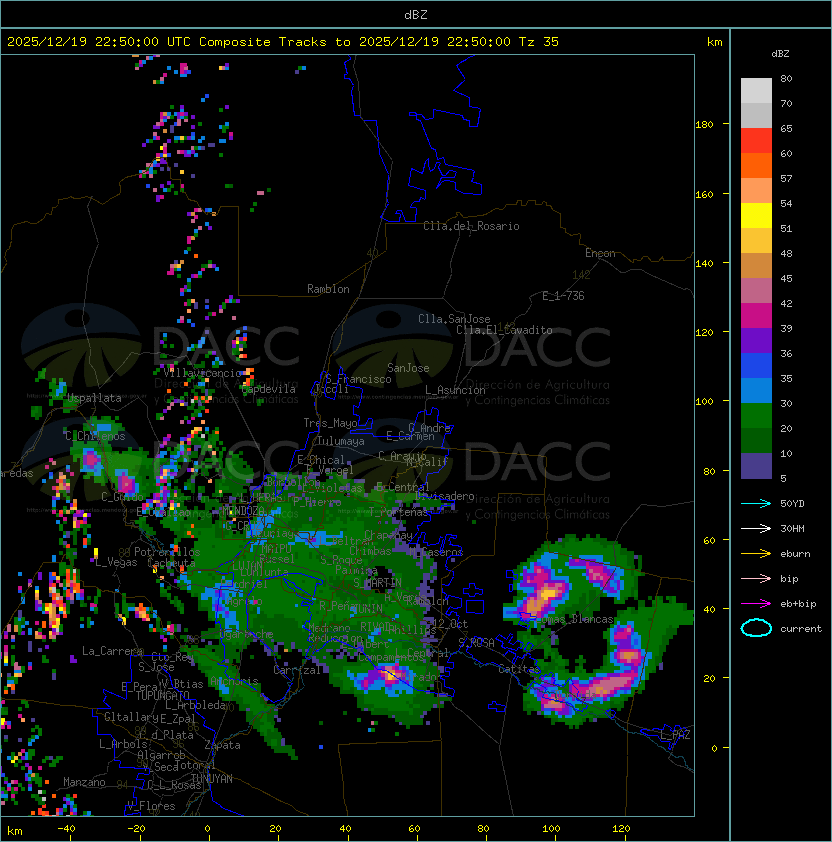Screen dimensions: 832x842
Task: Select the green swatch between 30 and 20
Action: point(756,416)
